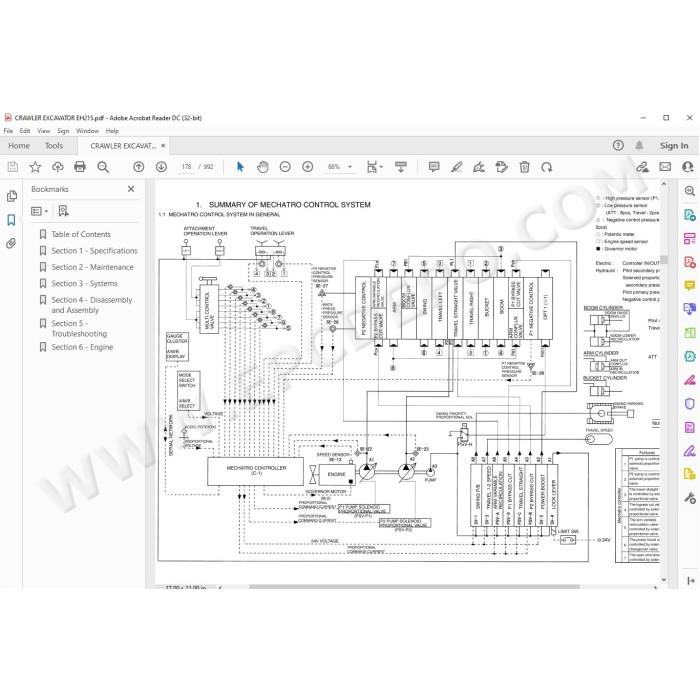Click the page number field 178
The width and height of the screenshot is (700, 700).
[x=186, y=167]
